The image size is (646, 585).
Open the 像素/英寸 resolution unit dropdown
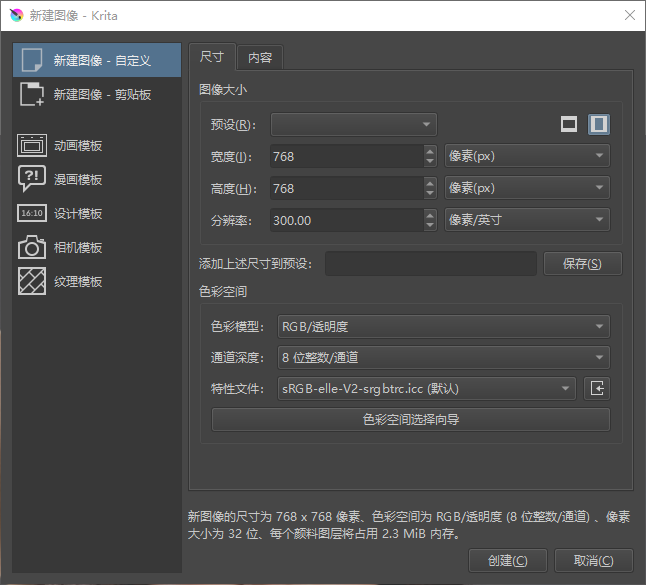pos(527,220)
